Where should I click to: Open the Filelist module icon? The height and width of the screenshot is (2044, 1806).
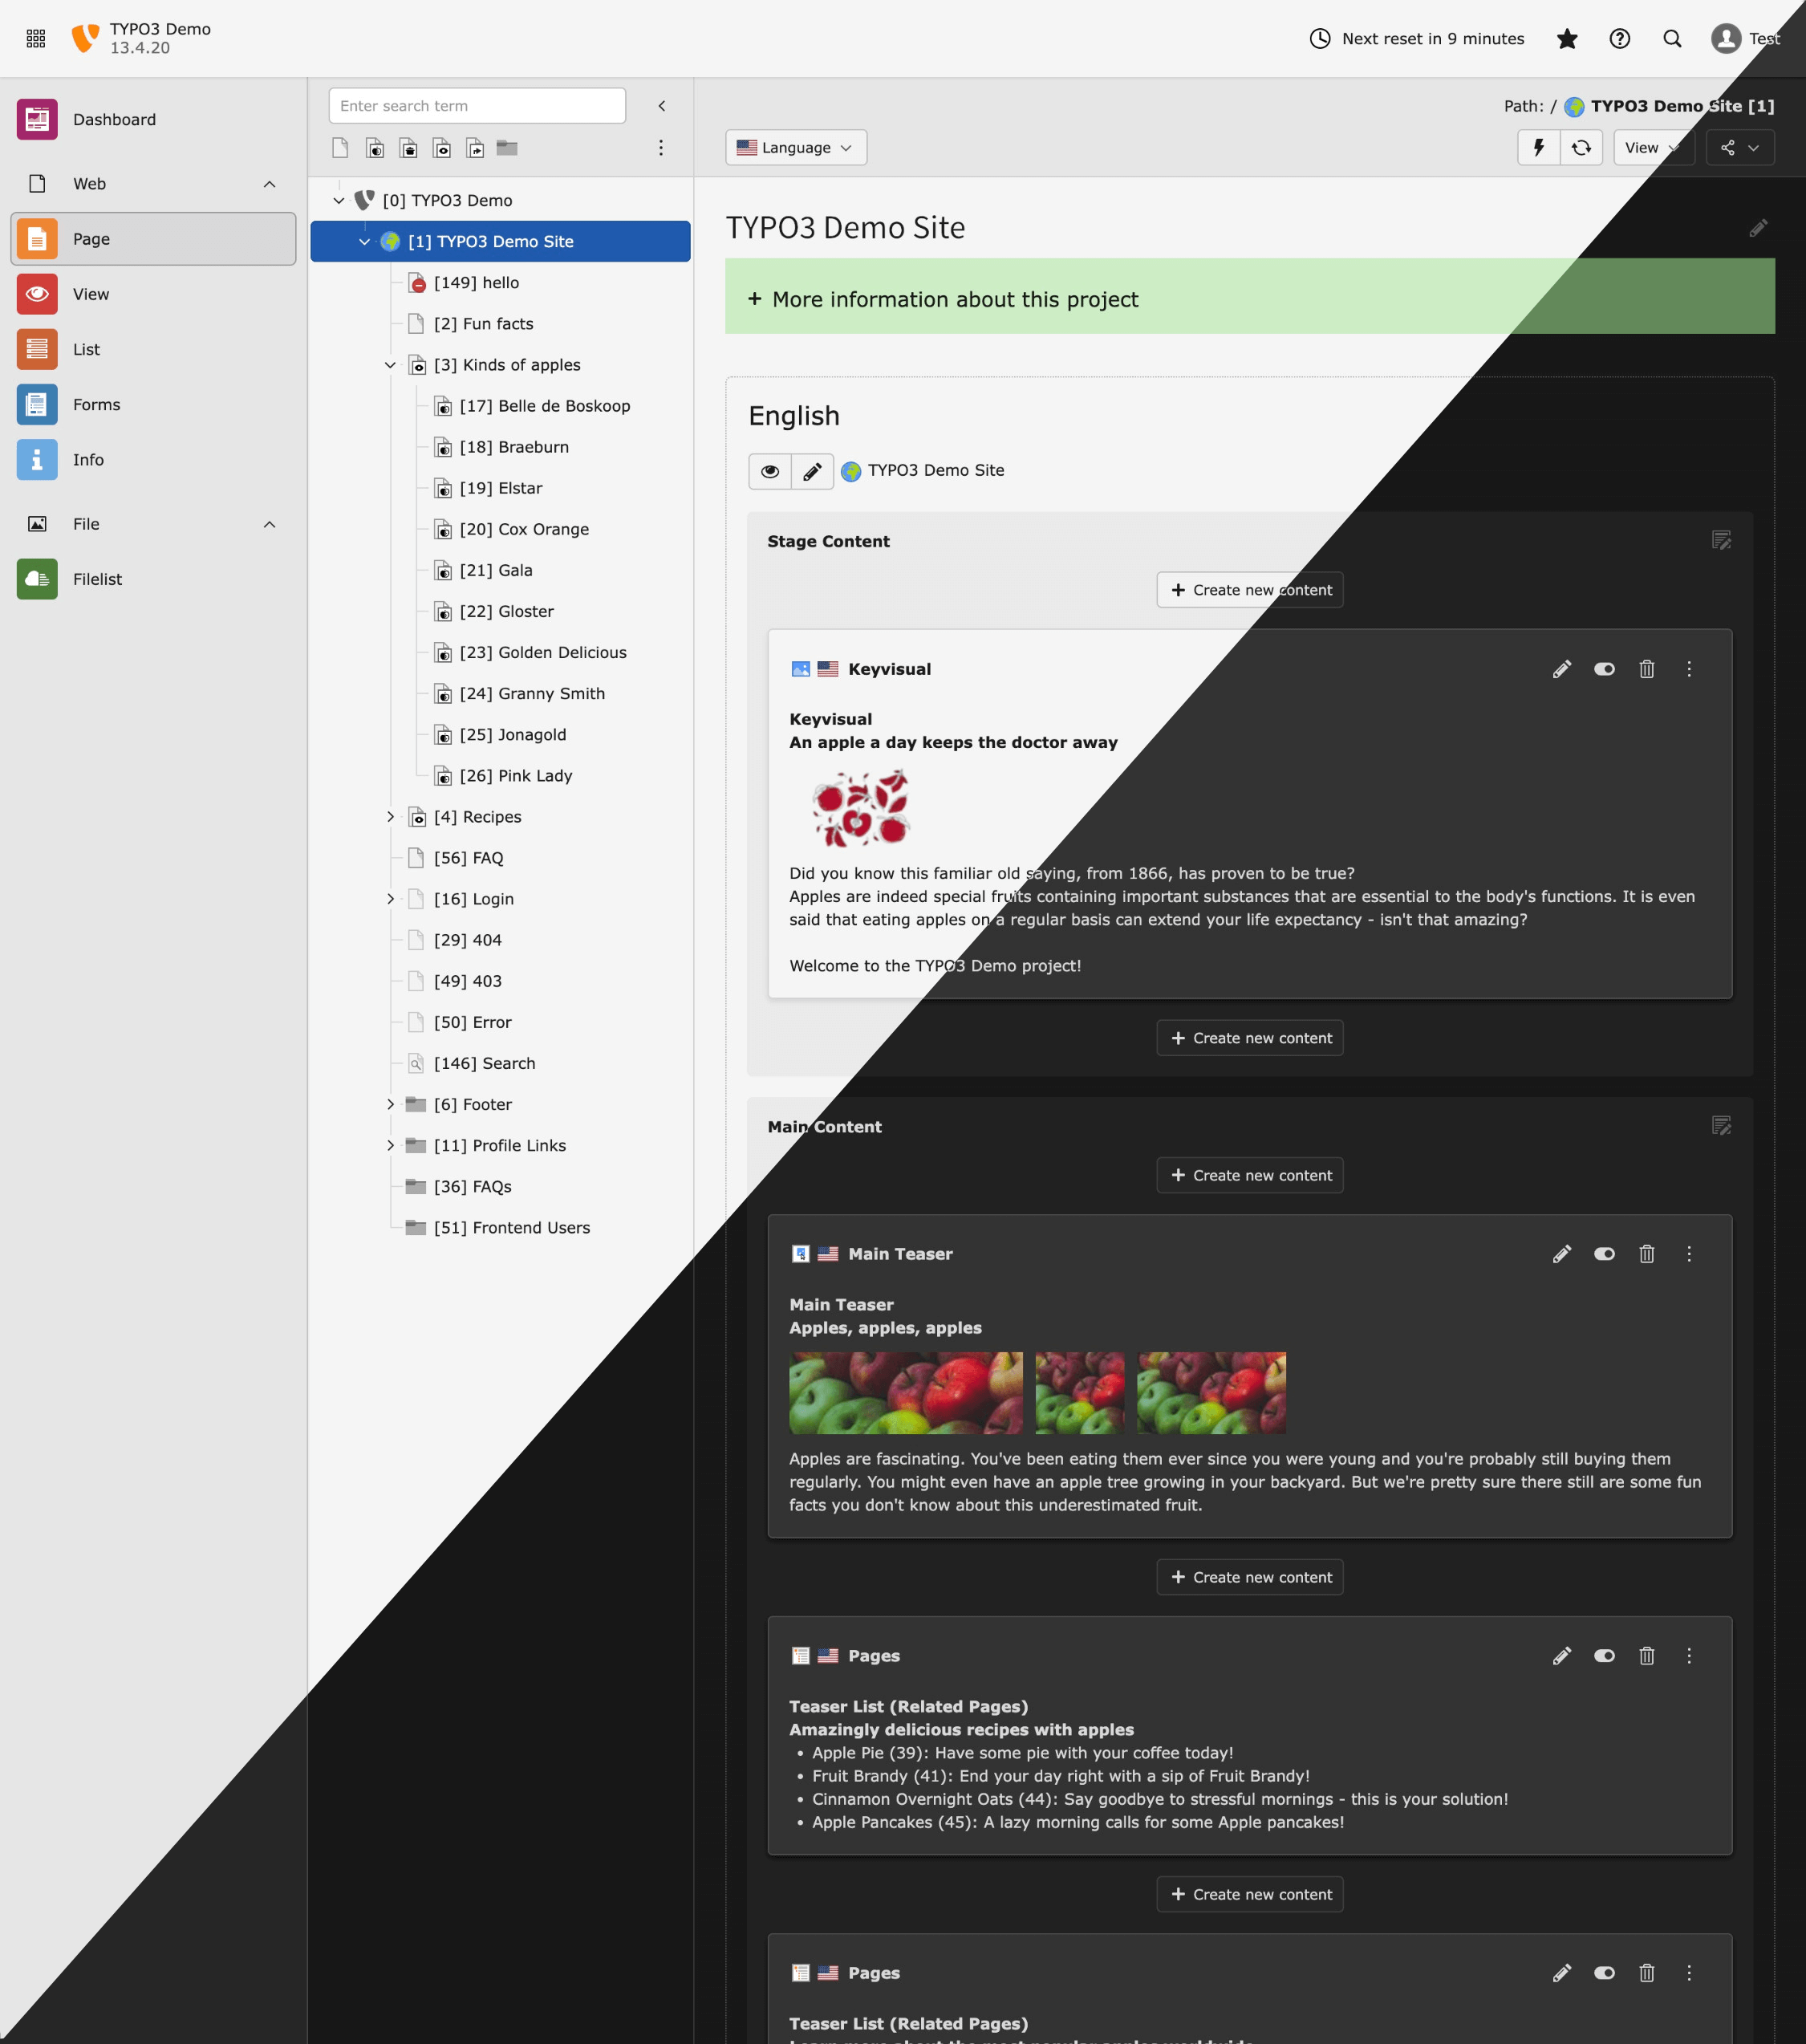(x=37, y=579)
